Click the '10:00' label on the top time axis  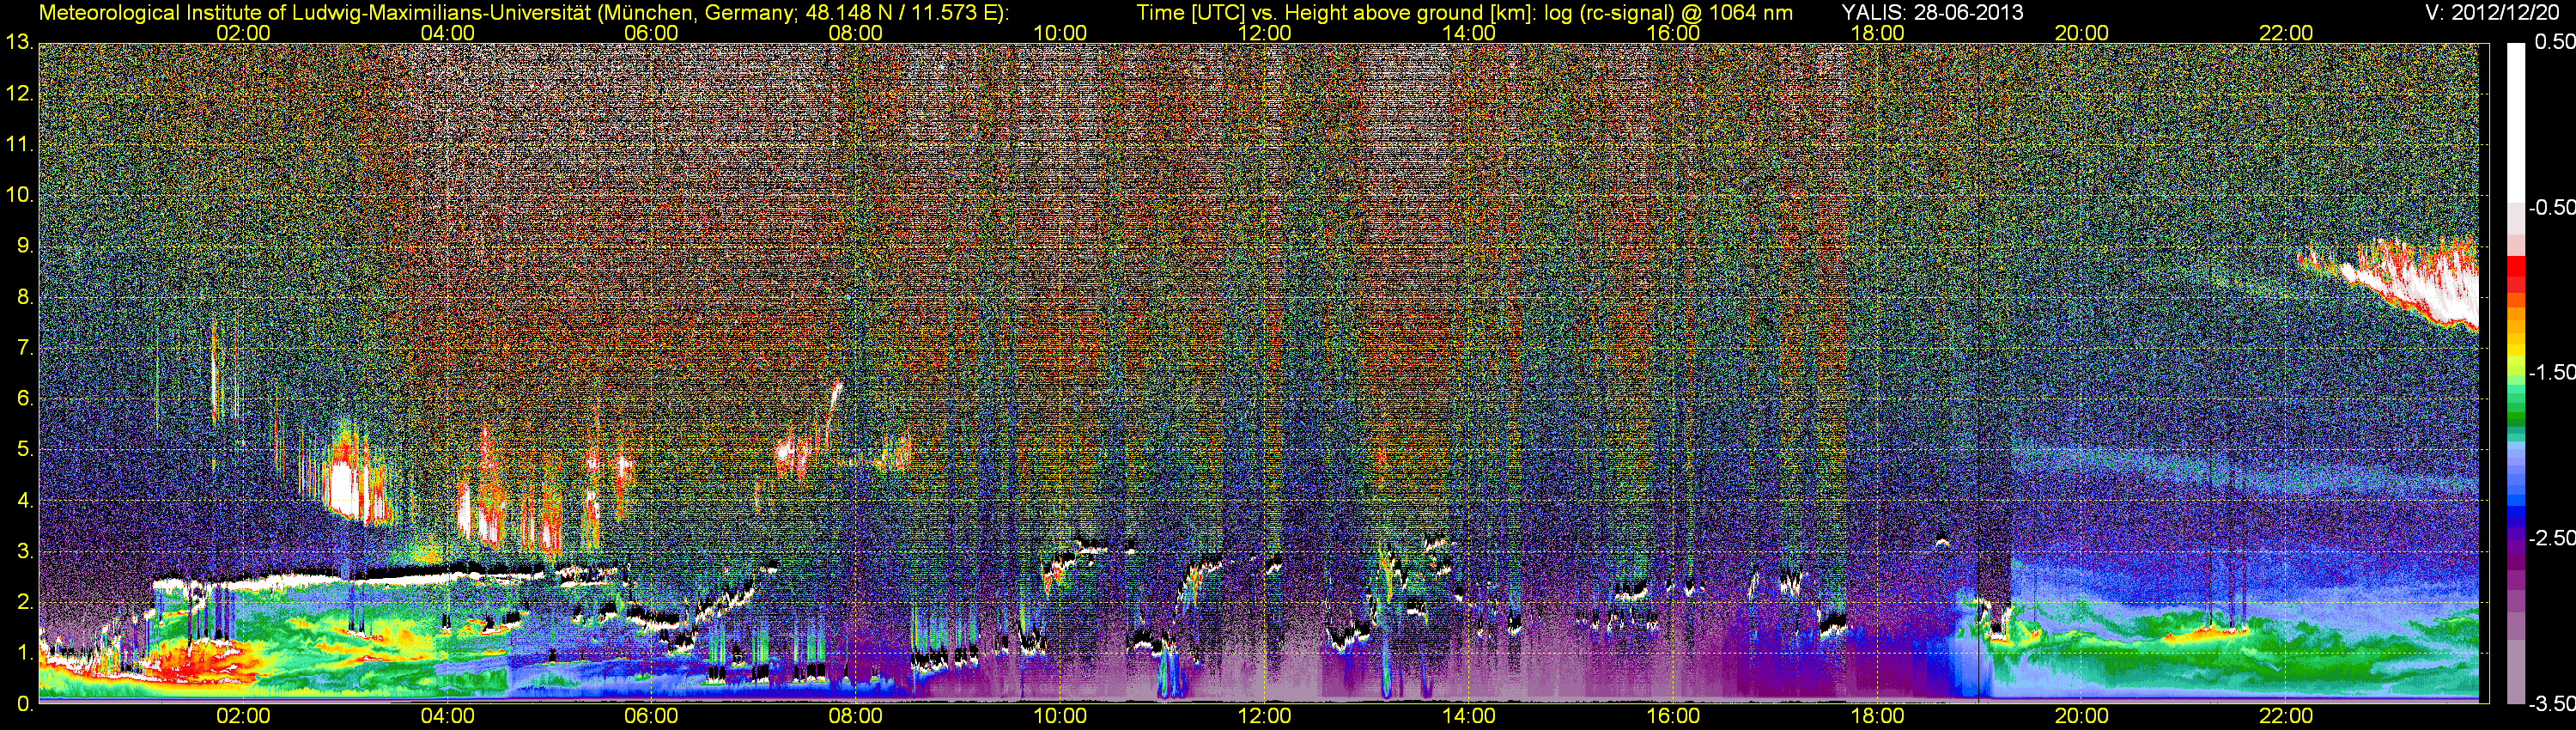pos(1060,33)
